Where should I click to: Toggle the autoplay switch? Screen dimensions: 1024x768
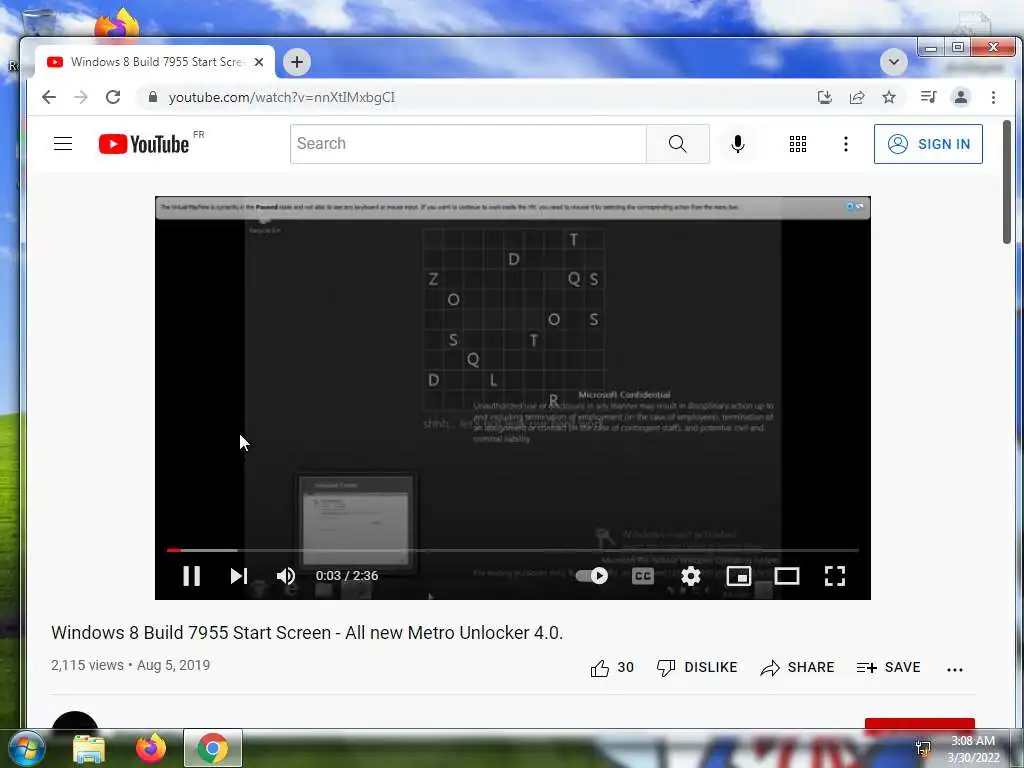click(x=592, y=575)
